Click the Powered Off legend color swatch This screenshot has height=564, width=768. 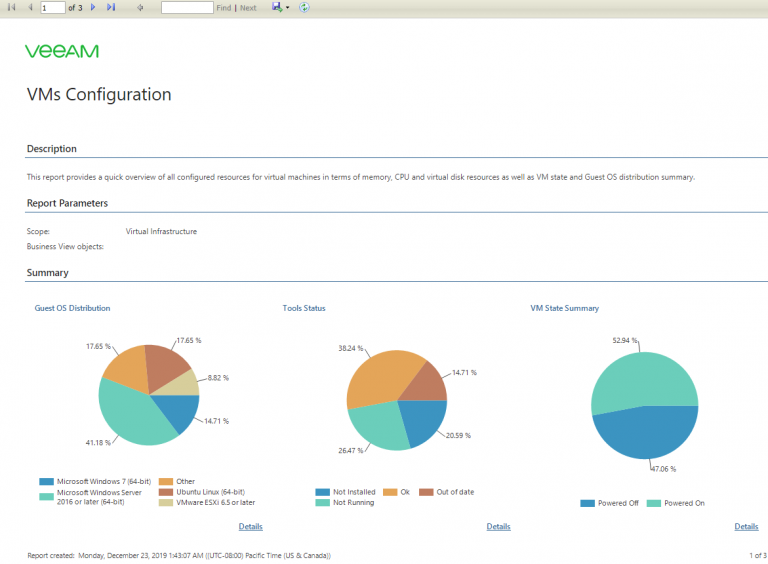pyautogui.click(x=587, y=503)
